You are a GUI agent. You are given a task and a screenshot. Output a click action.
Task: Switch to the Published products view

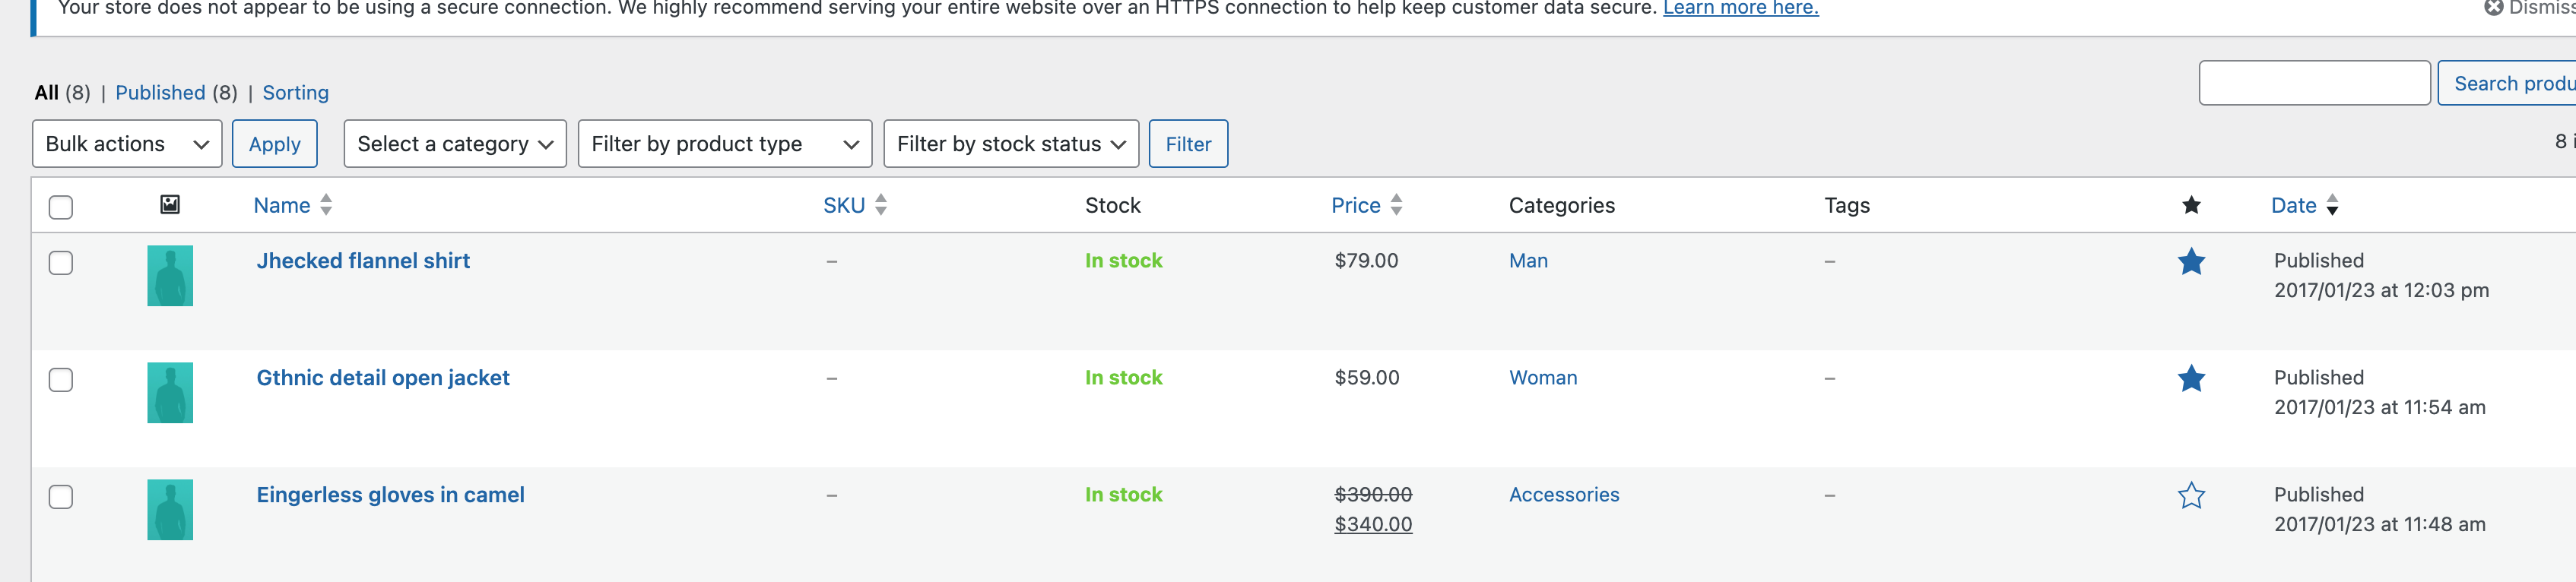pos(160,93)
